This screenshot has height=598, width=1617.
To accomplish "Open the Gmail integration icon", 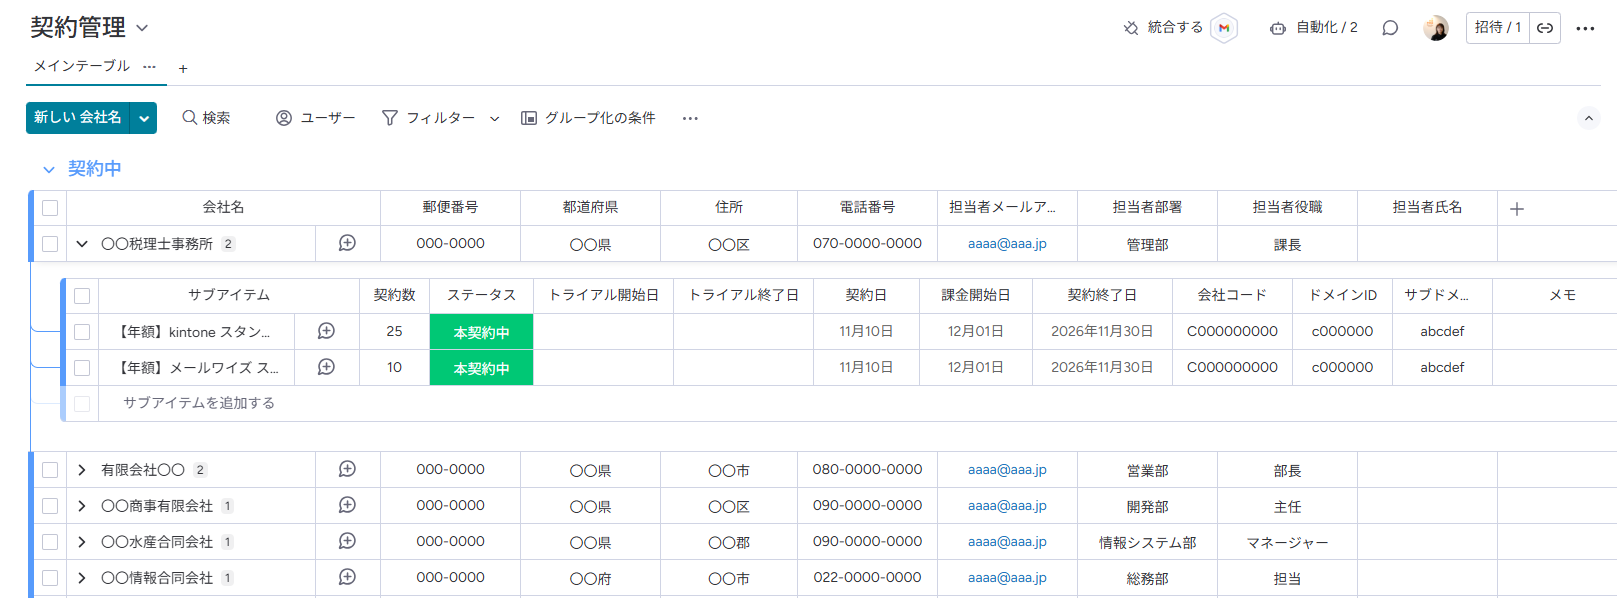I will (1223, 28).
